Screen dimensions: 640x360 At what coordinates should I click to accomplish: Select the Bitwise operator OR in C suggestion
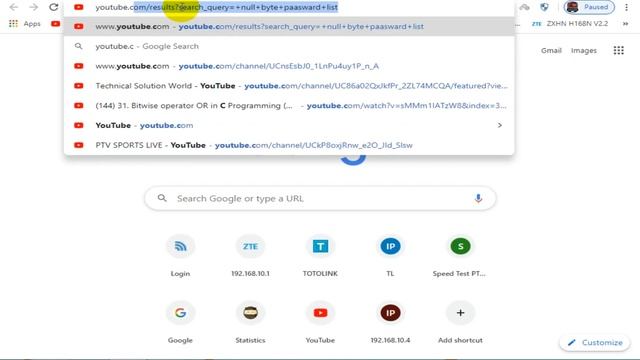[289, 106]
